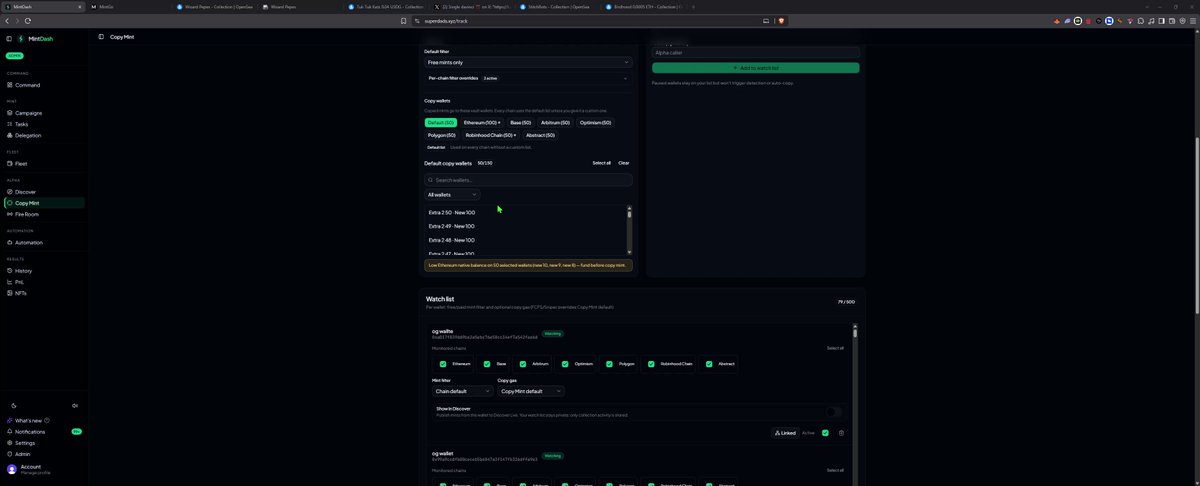Select Base (50) wallet list tab
Viewport: 1200px width, 486px height.
click(x=521, y=122)
